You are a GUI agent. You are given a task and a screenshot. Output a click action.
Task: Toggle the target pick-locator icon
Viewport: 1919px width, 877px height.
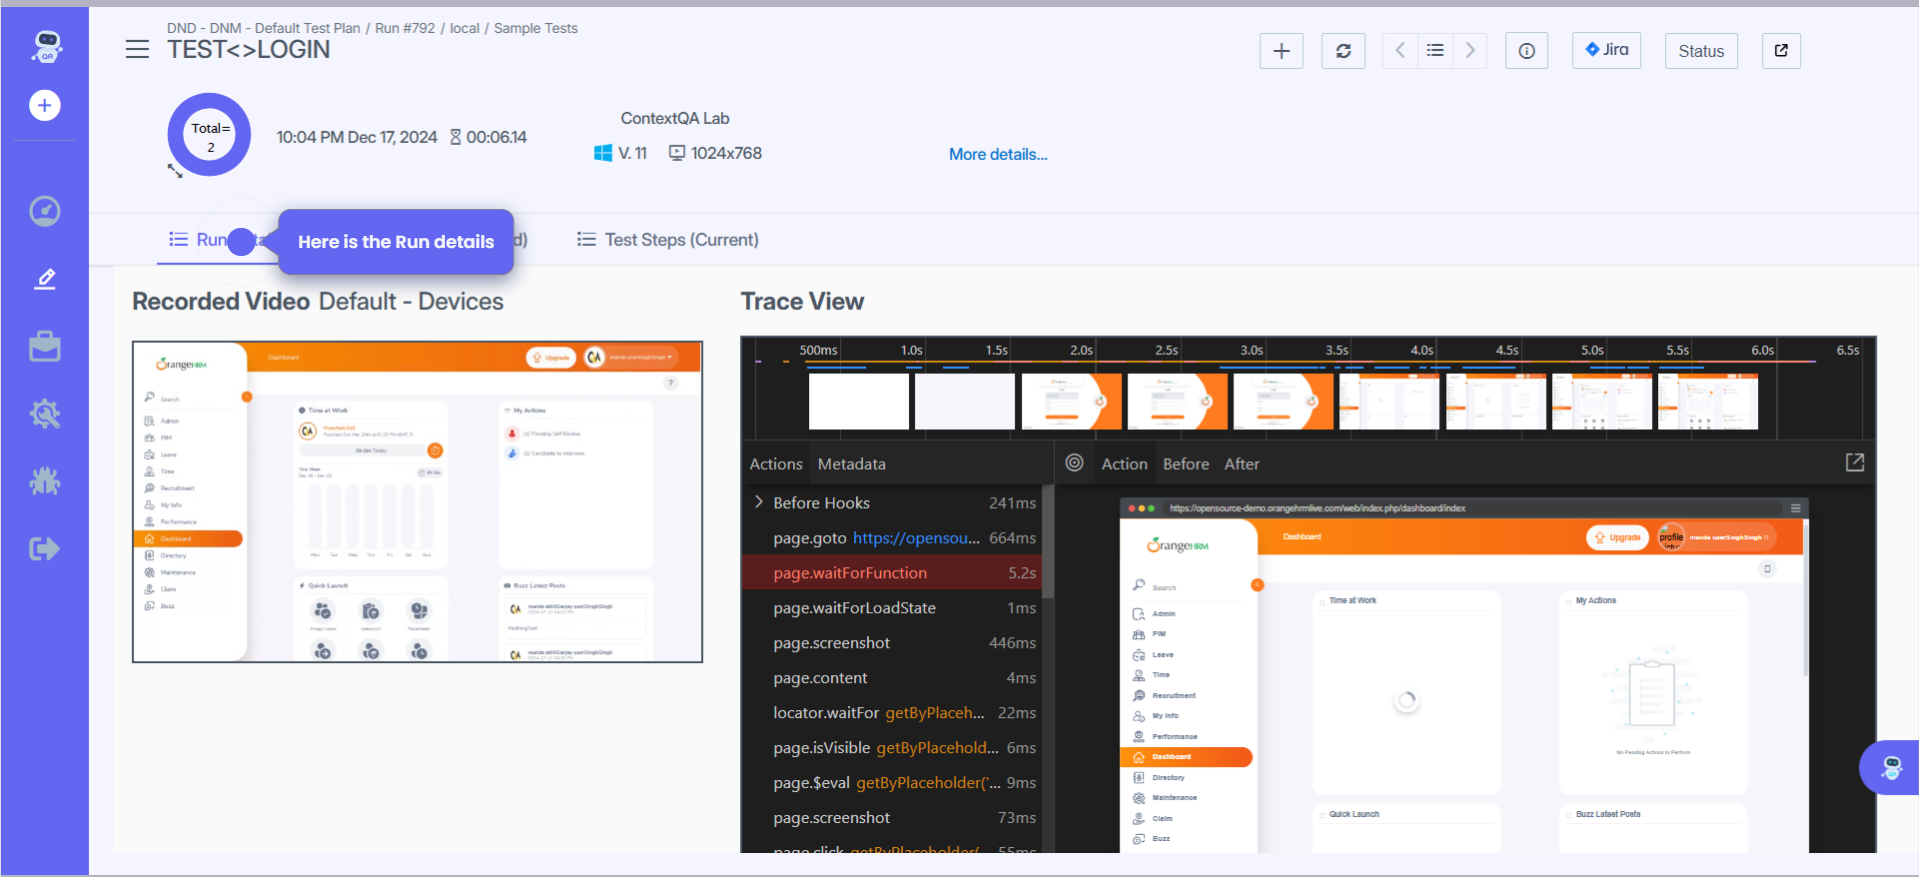click(x=1074, y=463)
